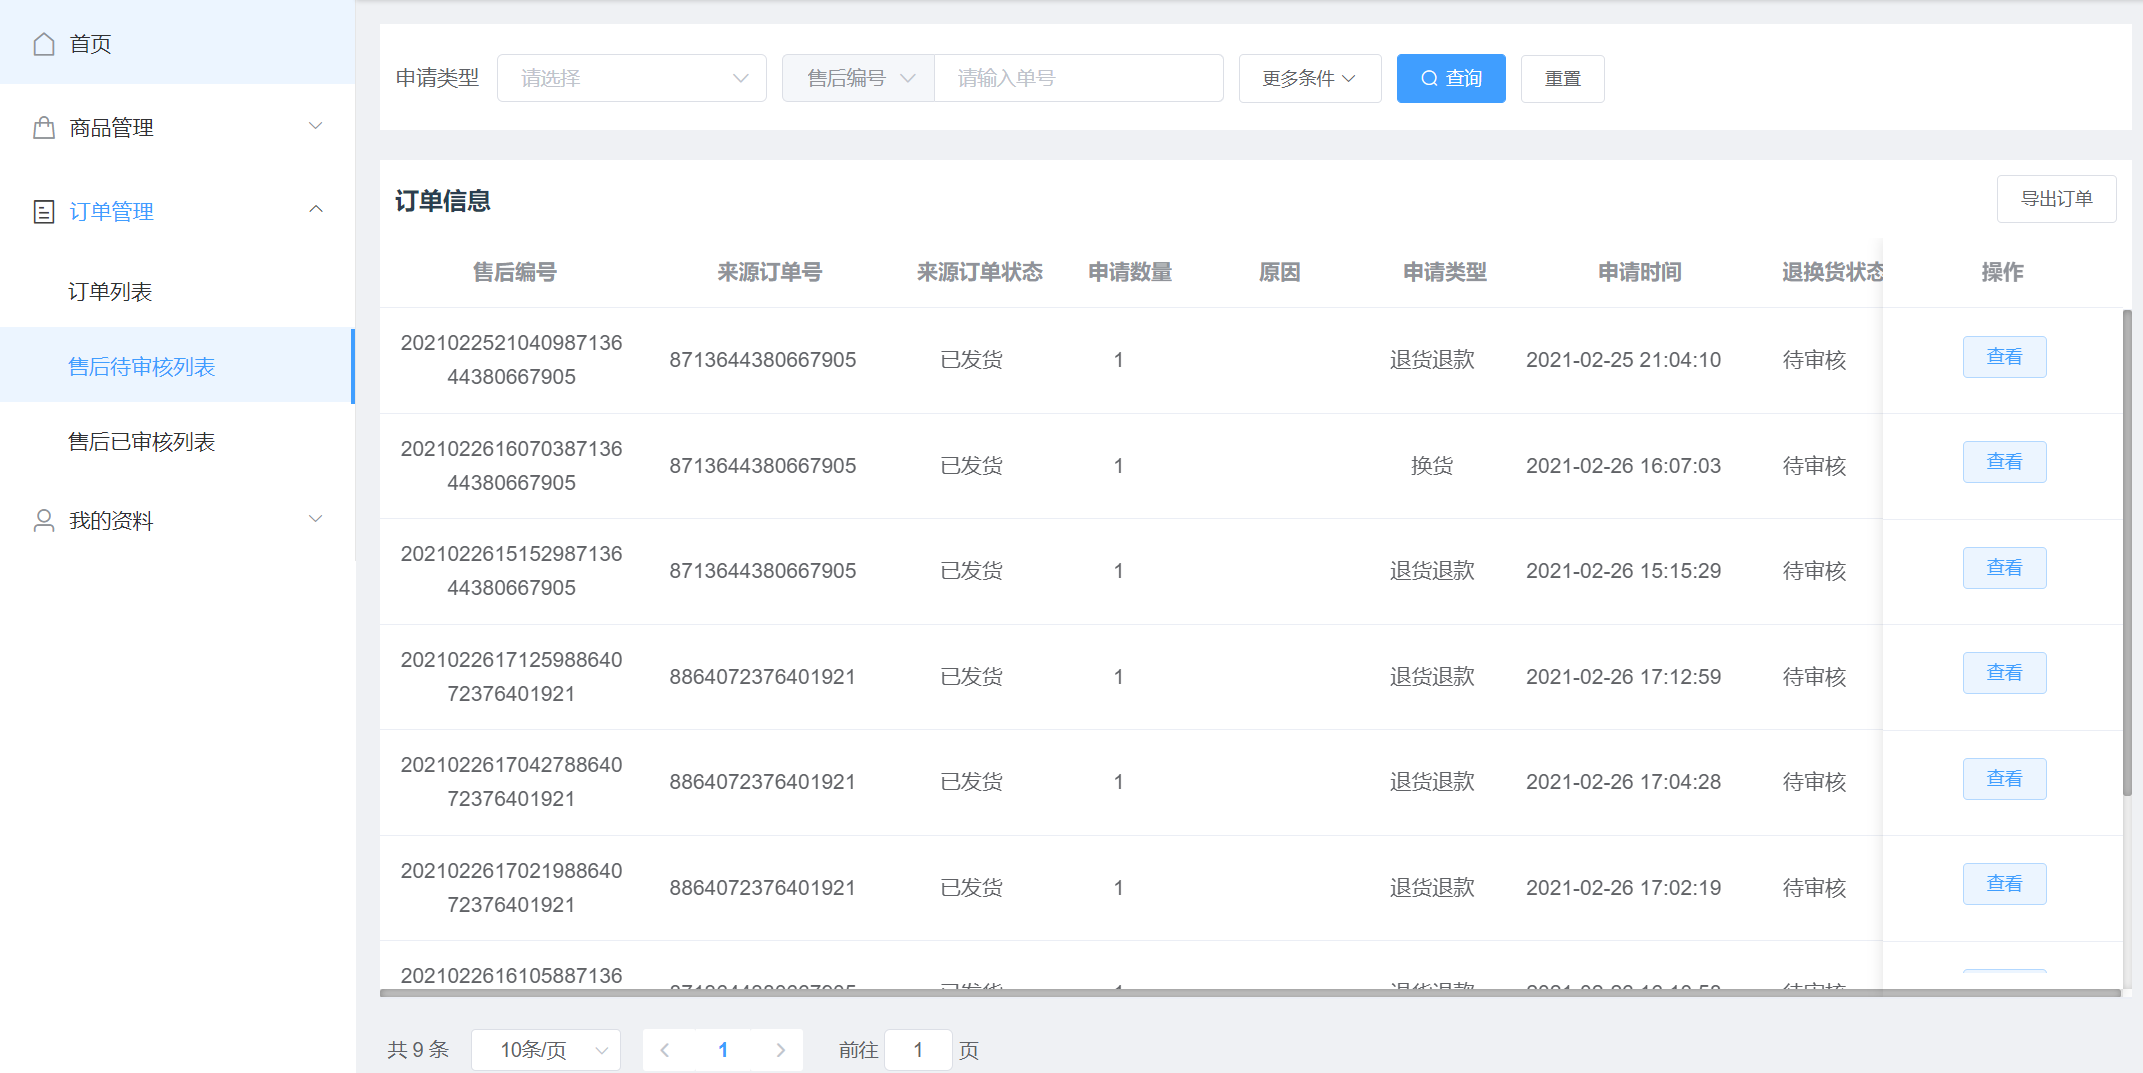
Task: Click the home icon beside 首页
Action: point(44,44)
